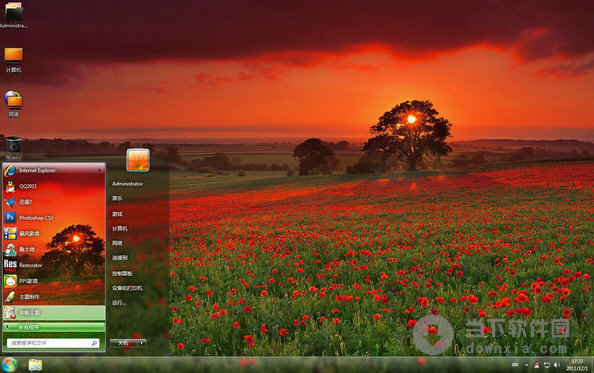The image size is (594, 373).
Task: Click the Start menu search box
Action: [53, 343]
